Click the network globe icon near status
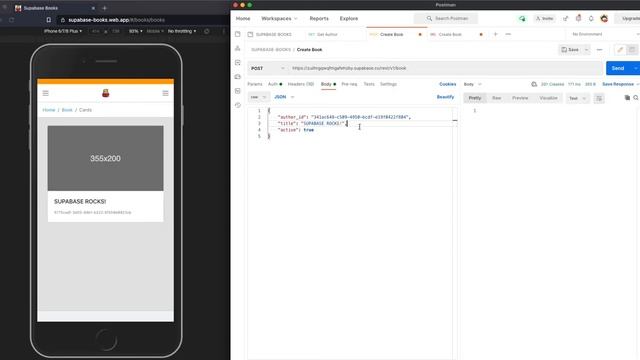This screenshot has height=360, width=640. (534, 84)
